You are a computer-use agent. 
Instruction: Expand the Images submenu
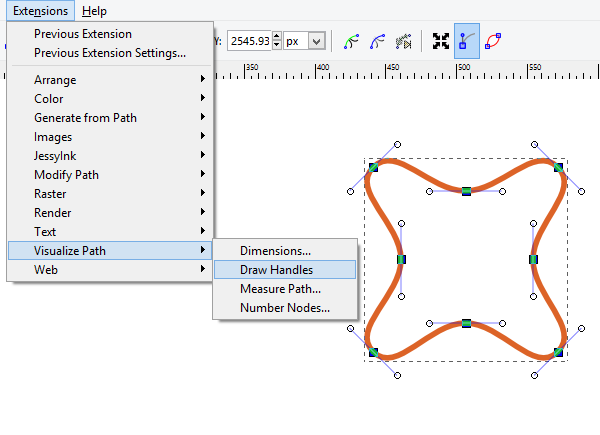click(x=109, y=137)
